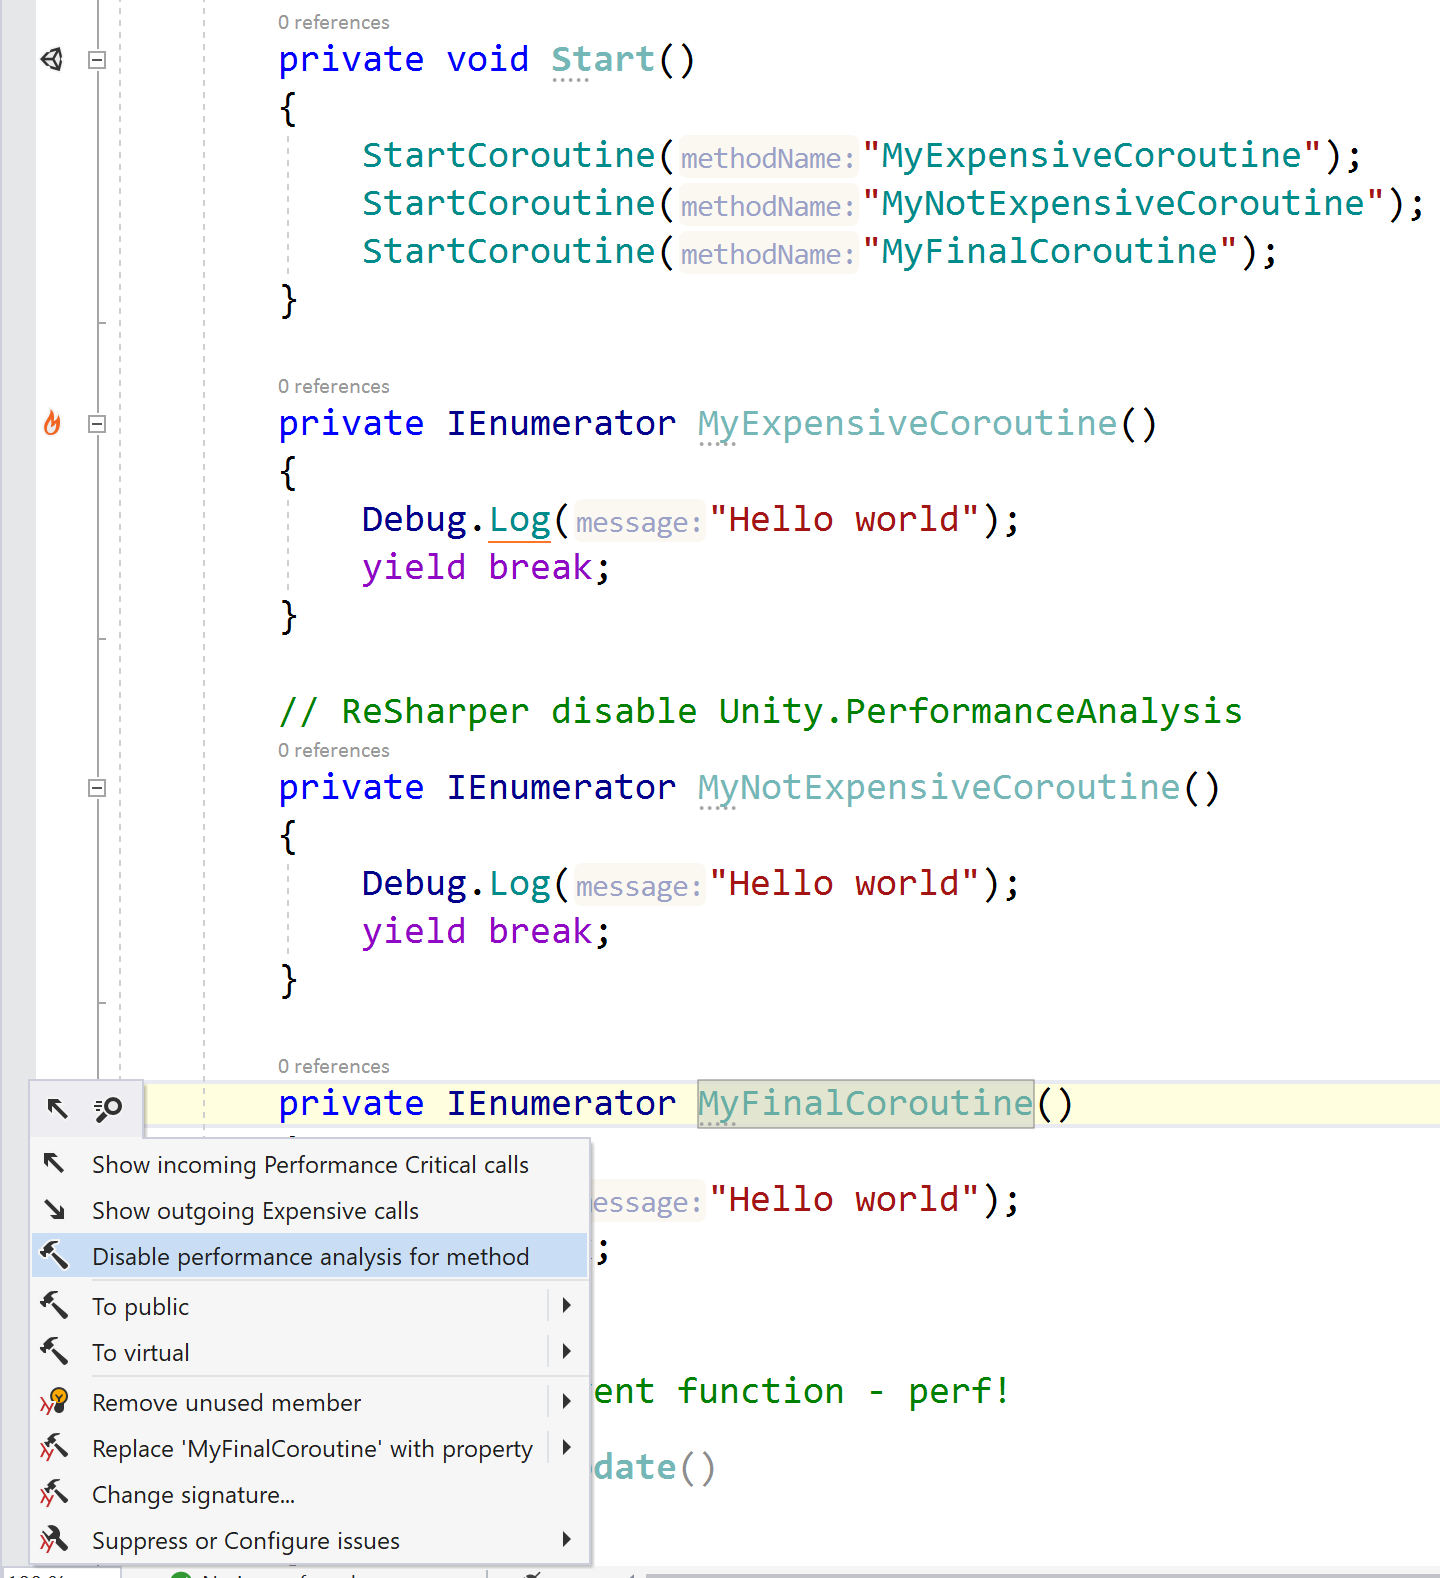The width and height of the screenshot is (1440, 1578).
Task: Expand the submenu arrow beside To virtual
Action: 567,1351
